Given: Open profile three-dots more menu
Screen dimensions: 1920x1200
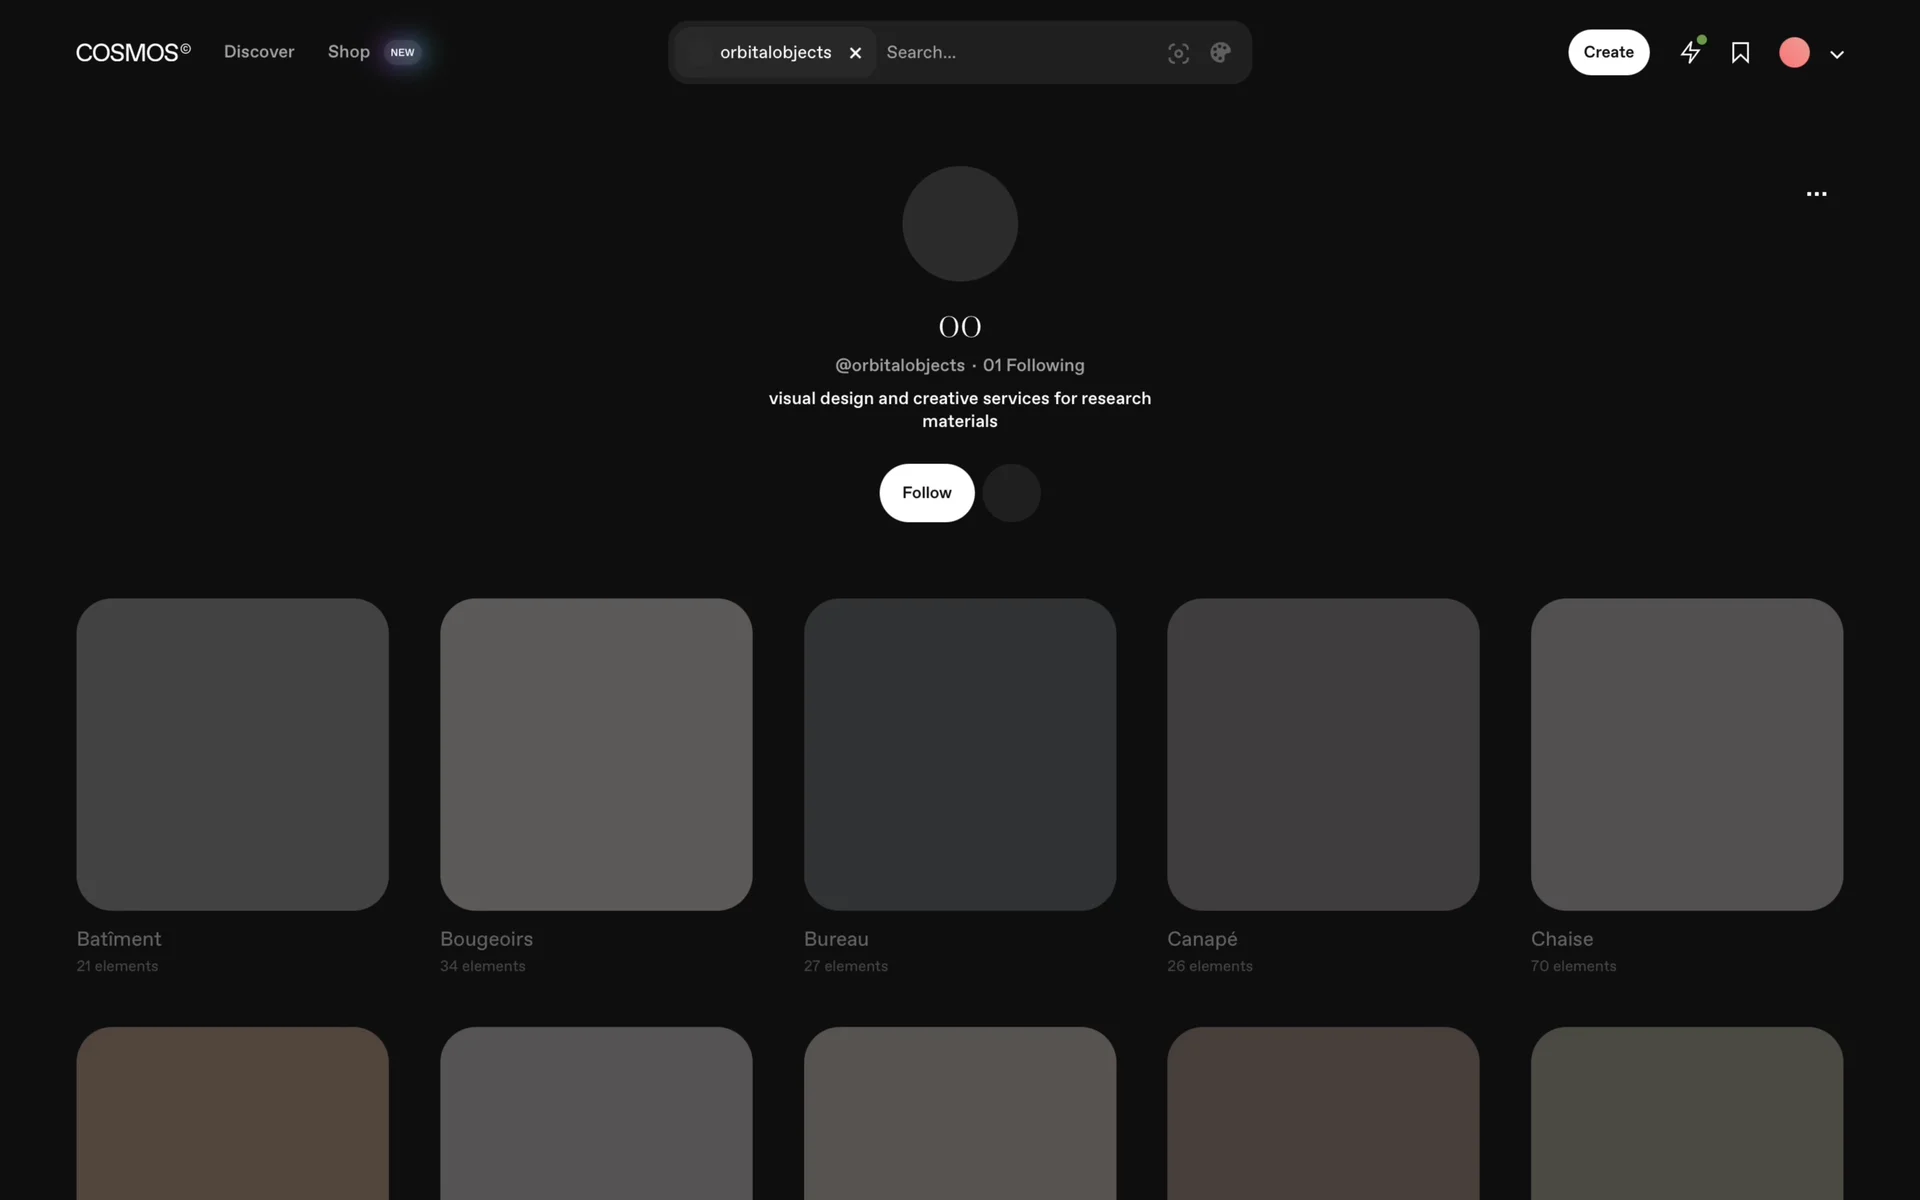Looking at the screenshot, I should (1816, 194).
